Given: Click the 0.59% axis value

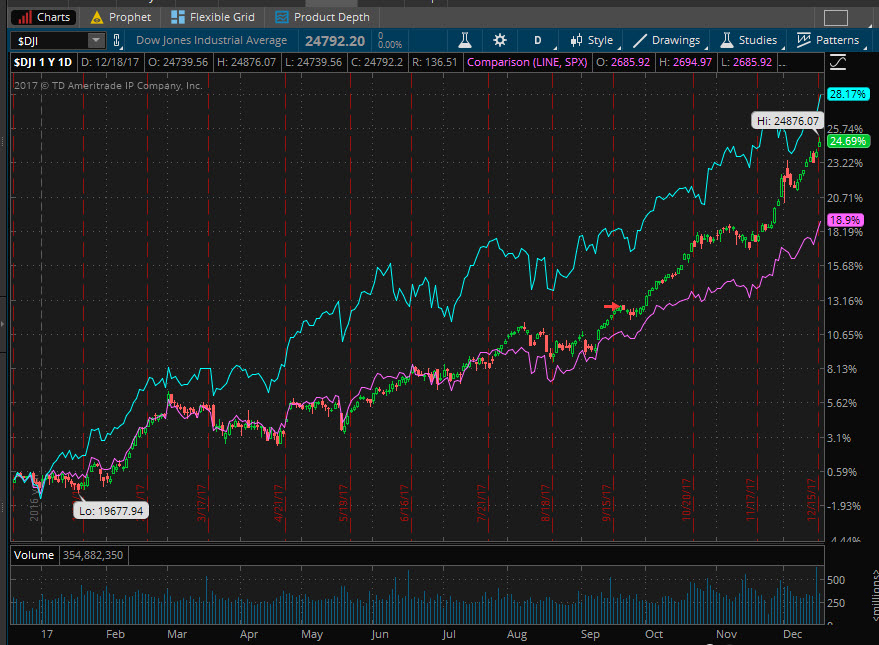Looking at the screenshot, I should tap(841, 472).
